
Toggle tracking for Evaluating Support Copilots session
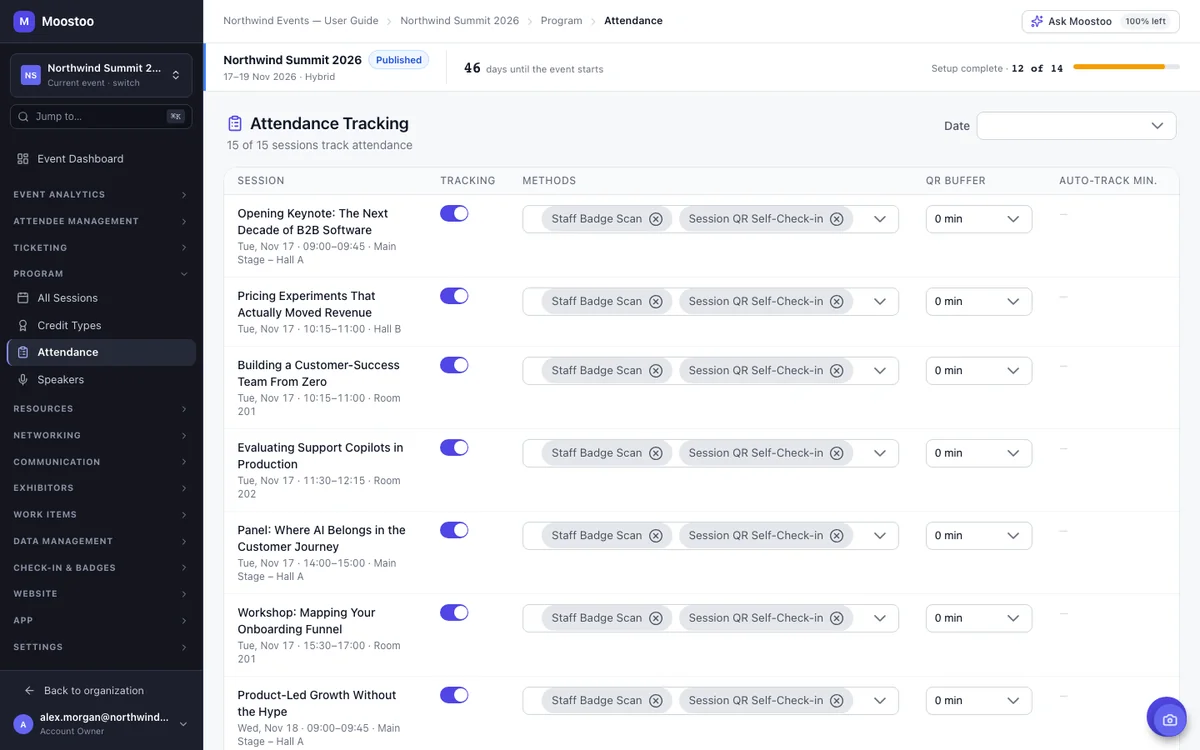click(454, 448)
